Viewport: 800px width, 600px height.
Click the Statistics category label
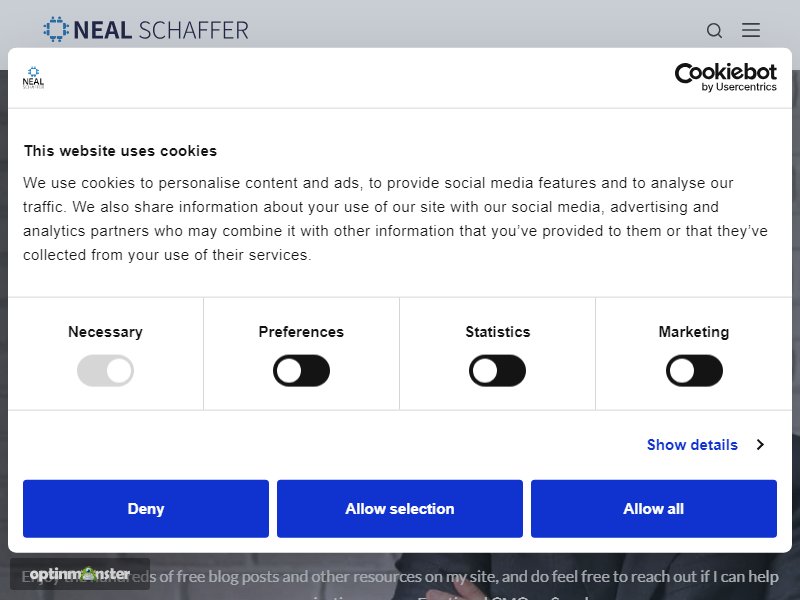pyautogui.click(x=497, y=332)
